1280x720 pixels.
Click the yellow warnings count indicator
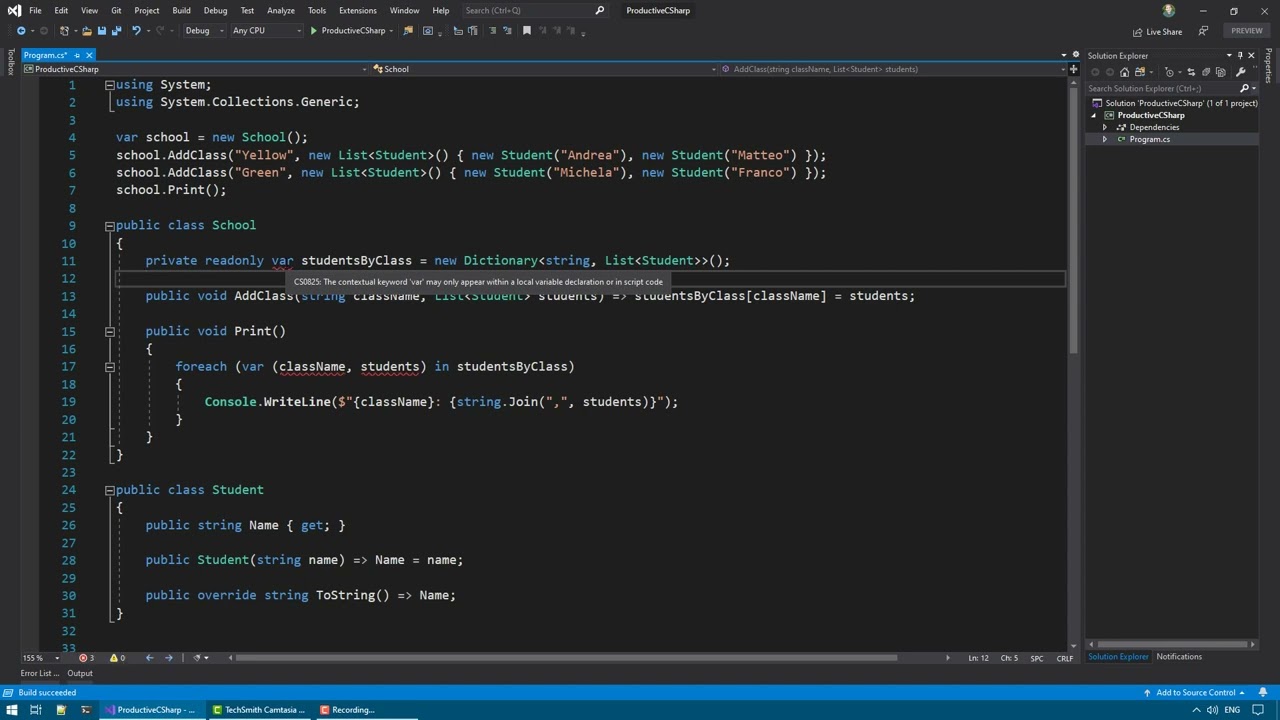(x=117, y=658)
